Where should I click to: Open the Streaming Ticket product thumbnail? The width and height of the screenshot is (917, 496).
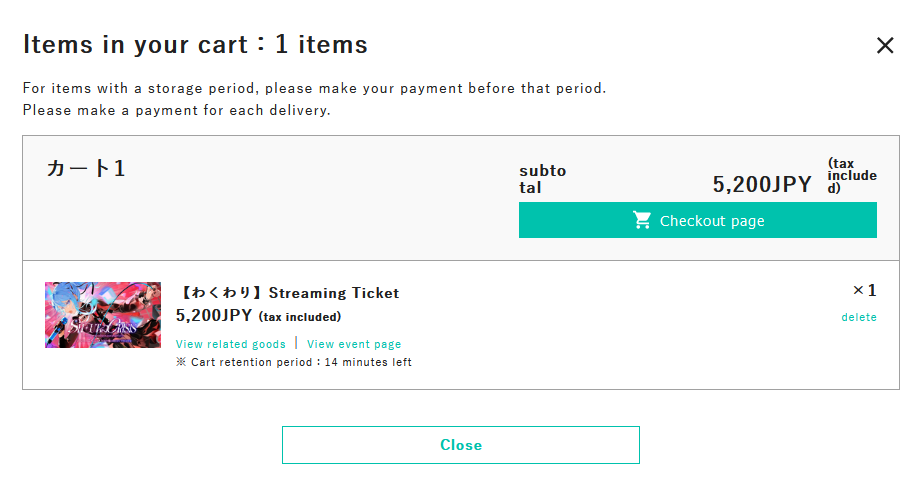103,315
